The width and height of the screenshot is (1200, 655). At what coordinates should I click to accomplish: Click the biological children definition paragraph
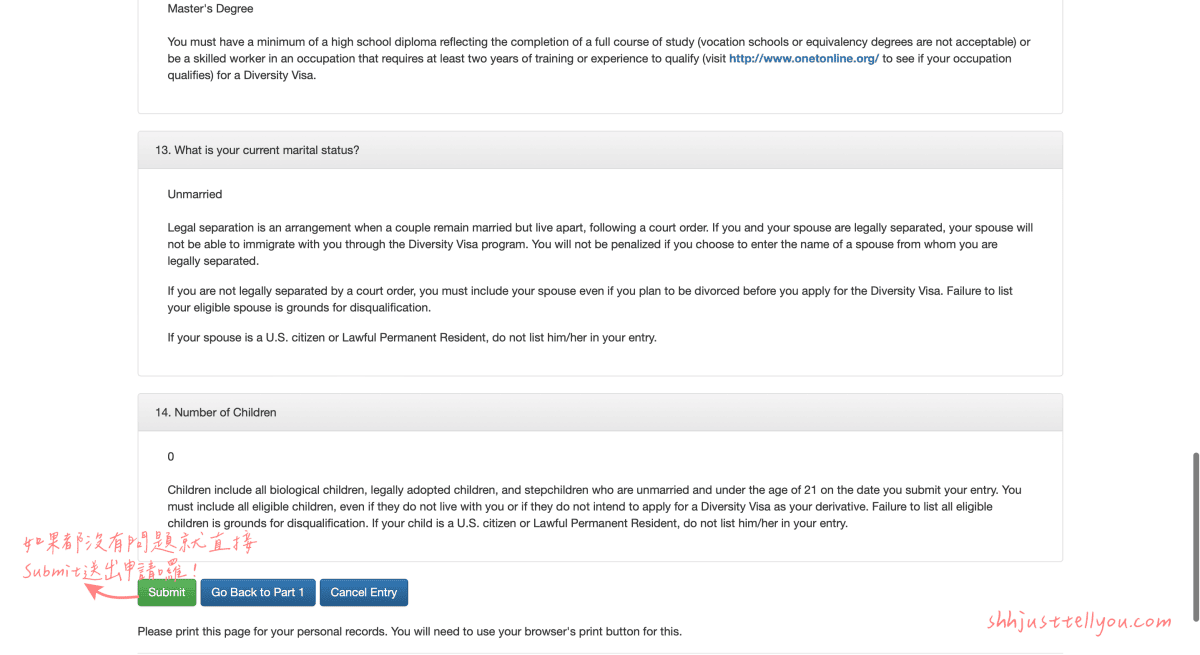point(595,507)
